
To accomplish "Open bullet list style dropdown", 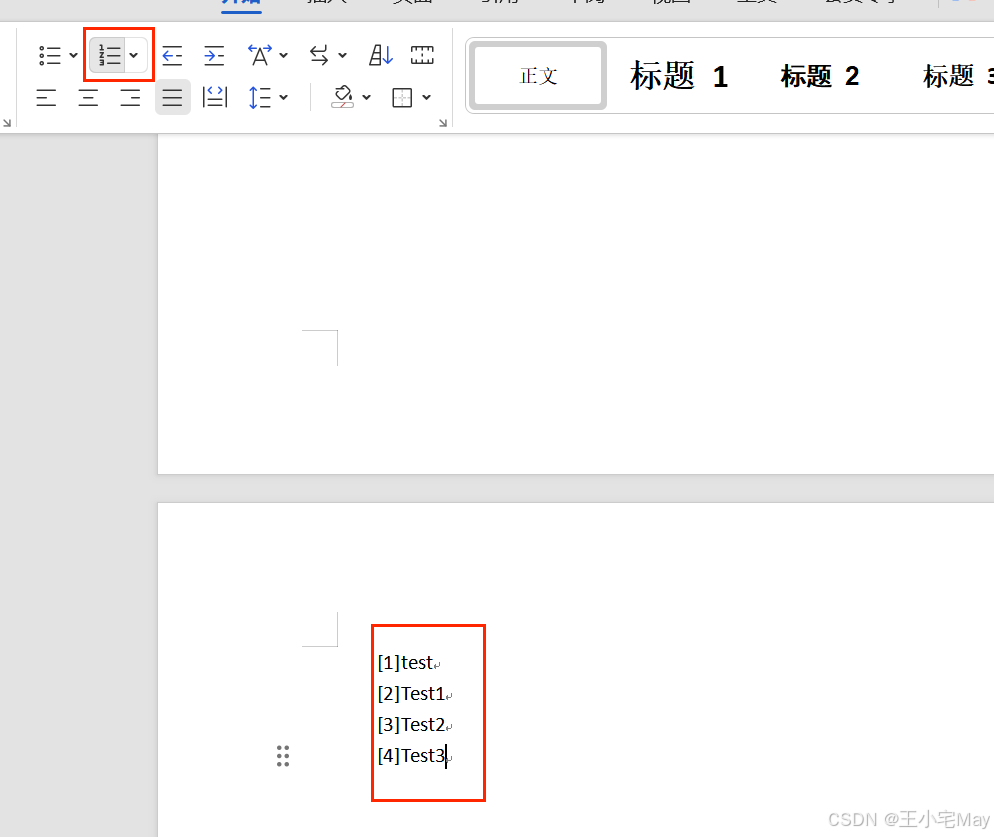I will 73,55.
